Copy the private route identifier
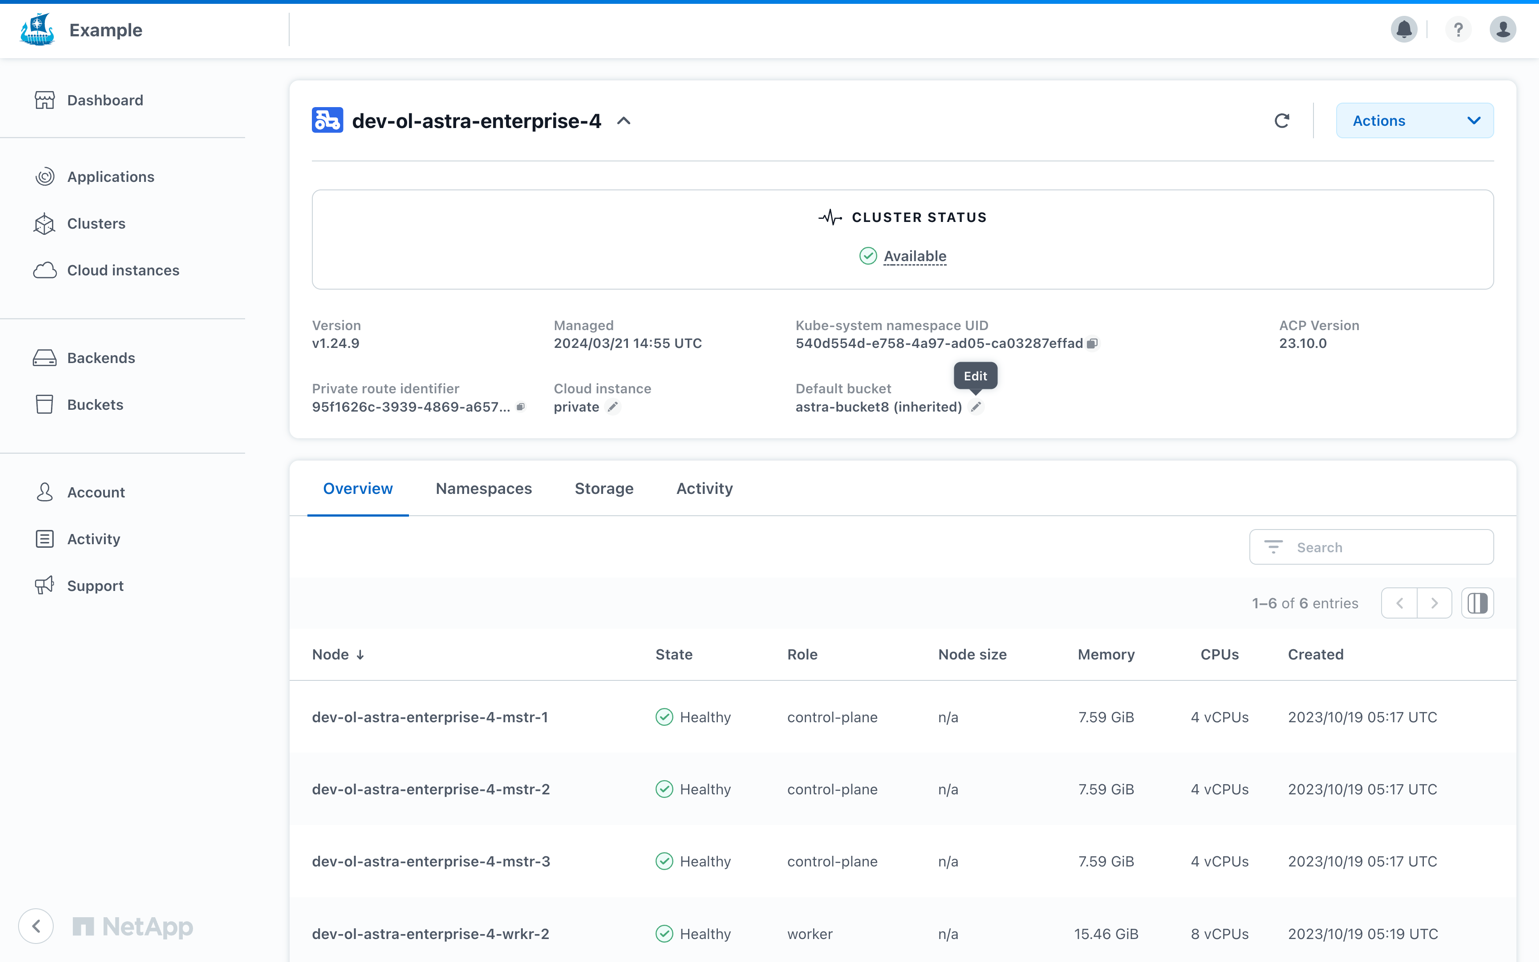The height and width of the screenshot is (962, 1539). [520, 407]
